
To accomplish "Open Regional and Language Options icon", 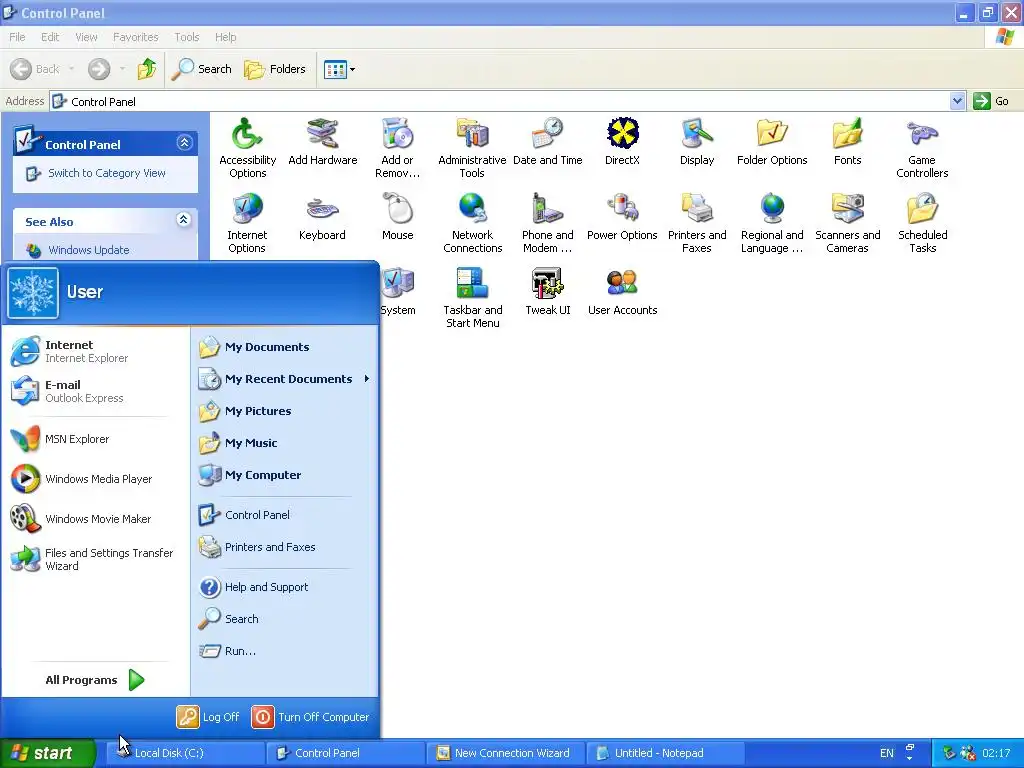I will pyautogui.click(x=772, y=223).
